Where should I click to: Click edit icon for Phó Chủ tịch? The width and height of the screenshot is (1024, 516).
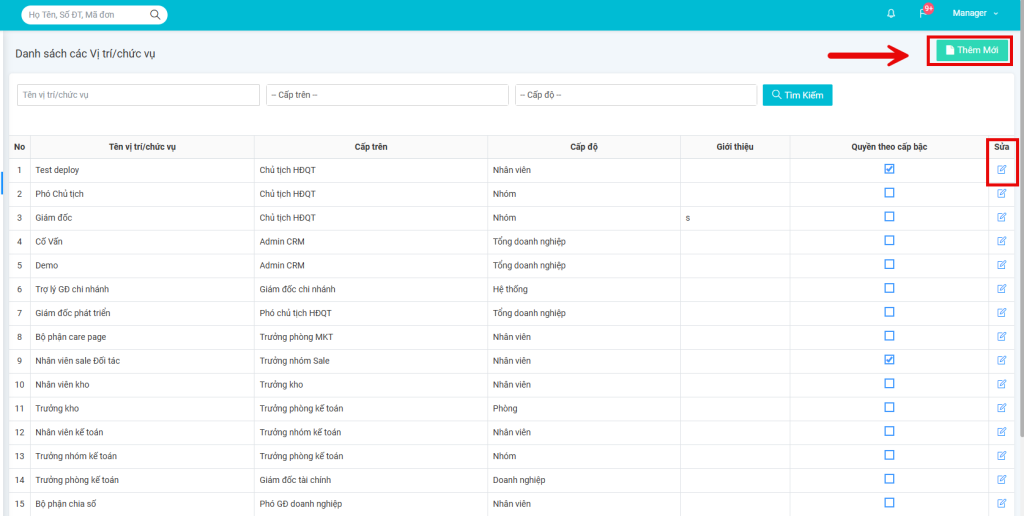click(1001, 194)
